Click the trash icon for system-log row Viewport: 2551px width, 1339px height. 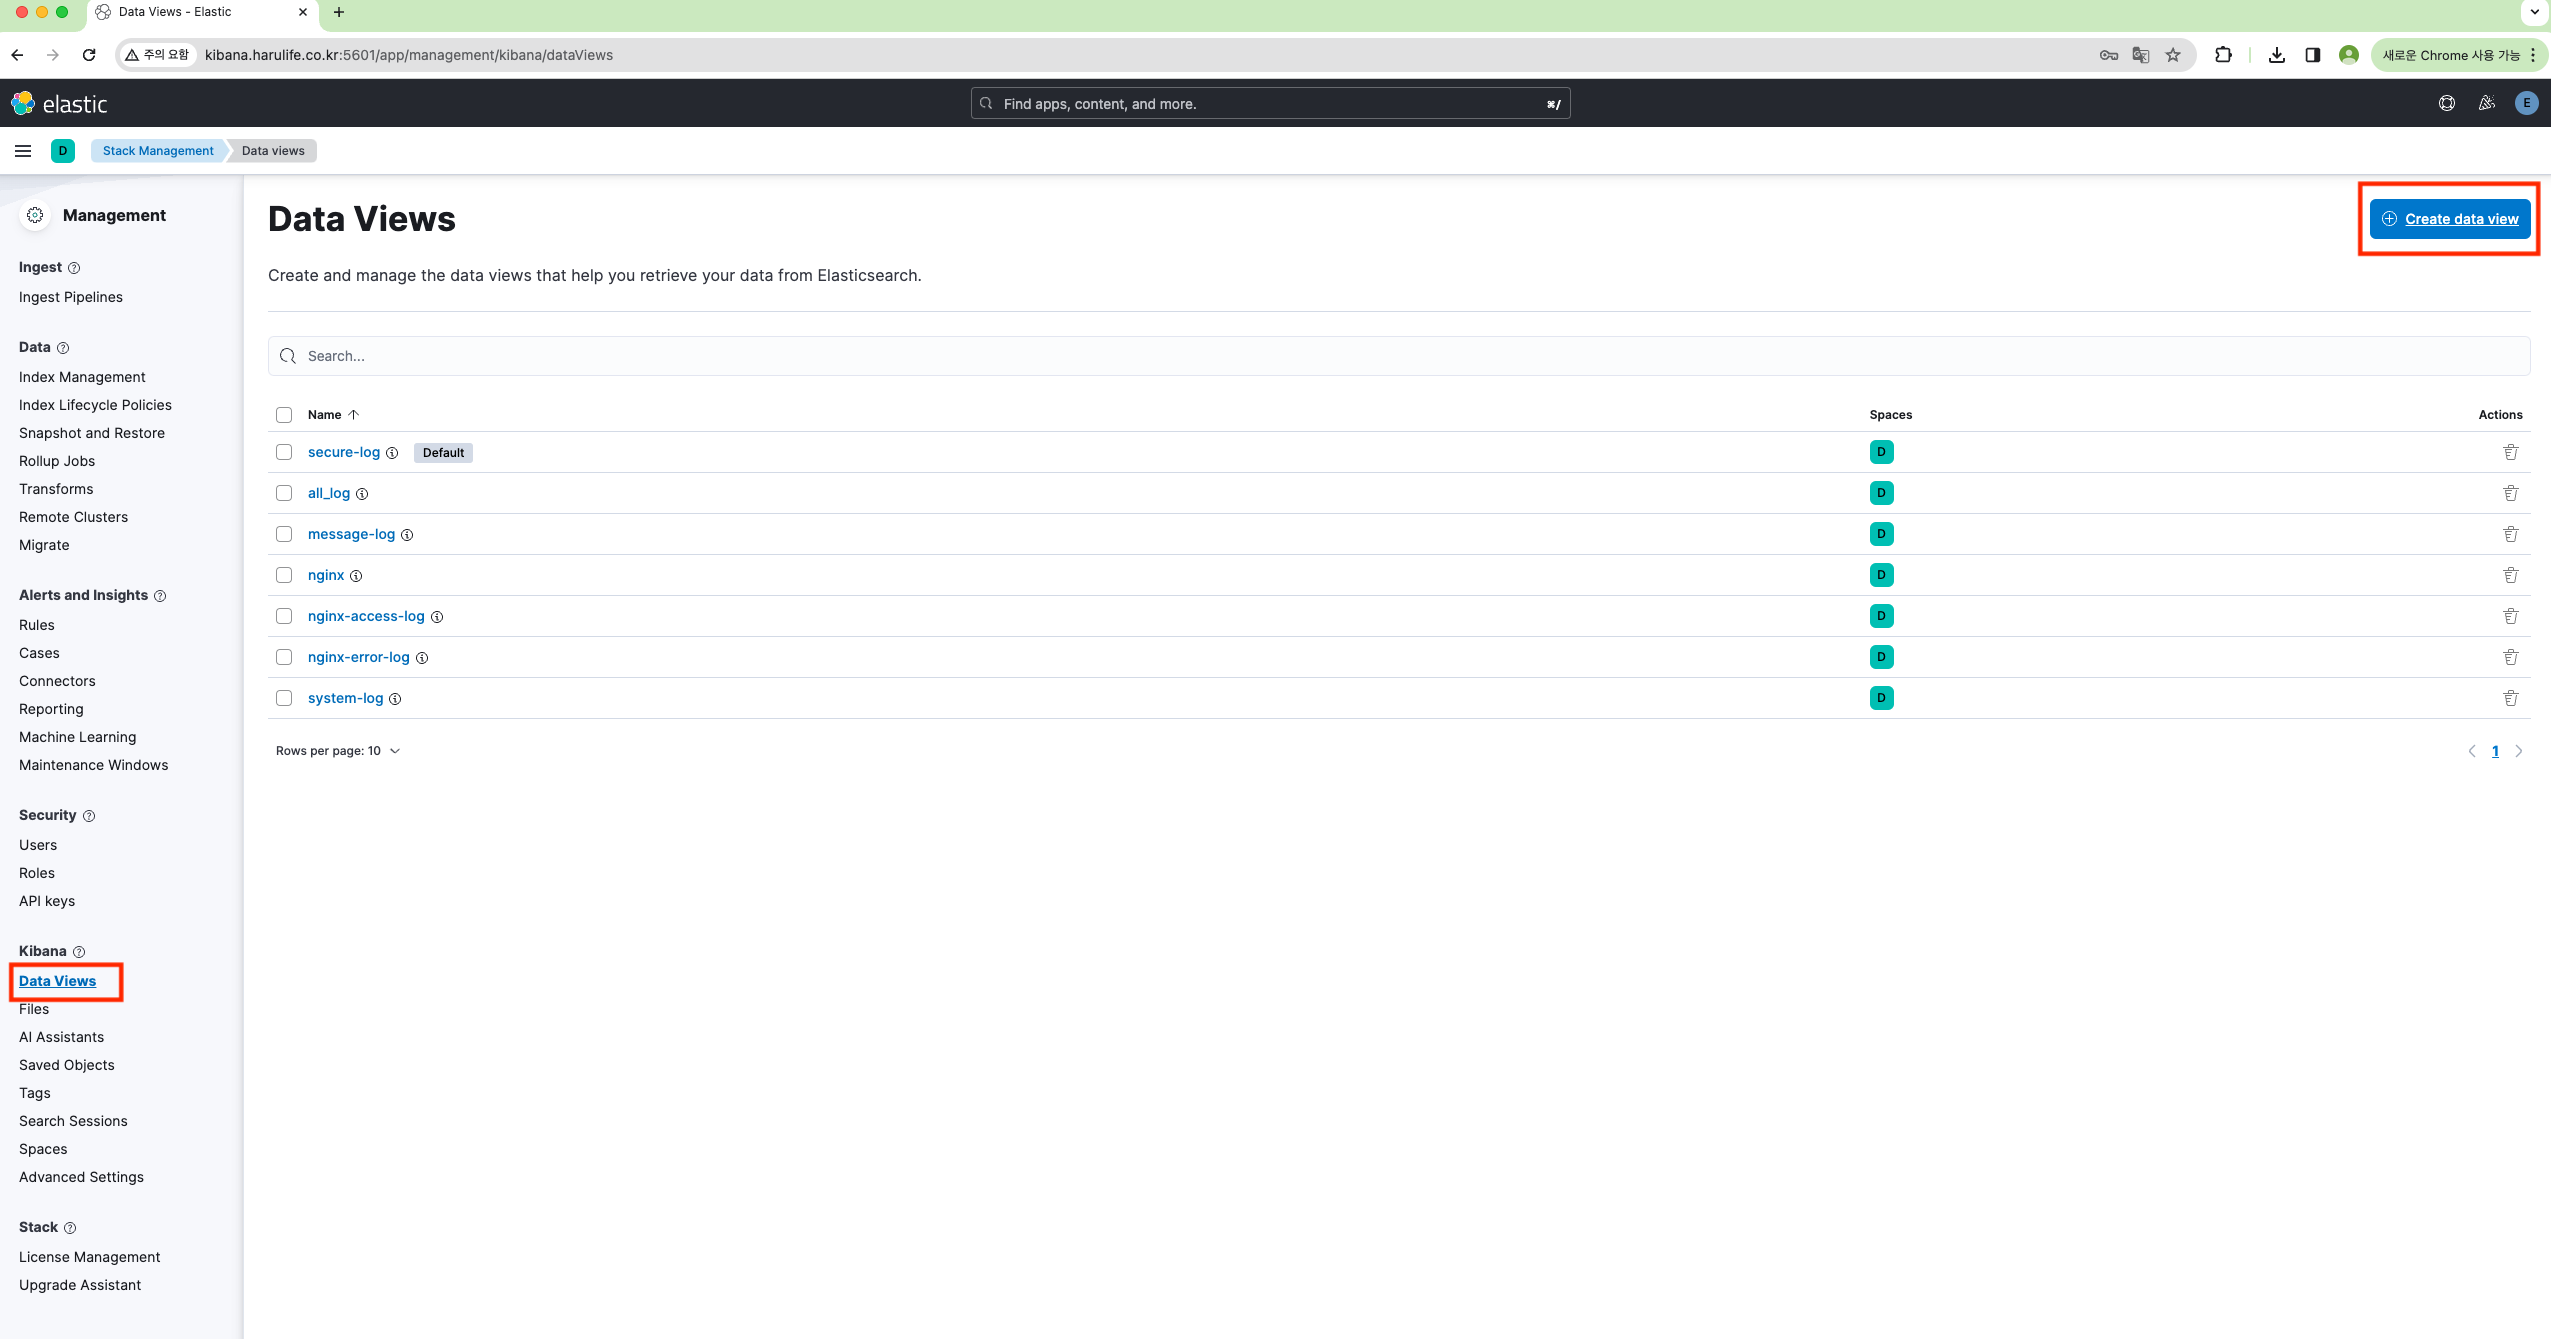tap(2510, 698)
